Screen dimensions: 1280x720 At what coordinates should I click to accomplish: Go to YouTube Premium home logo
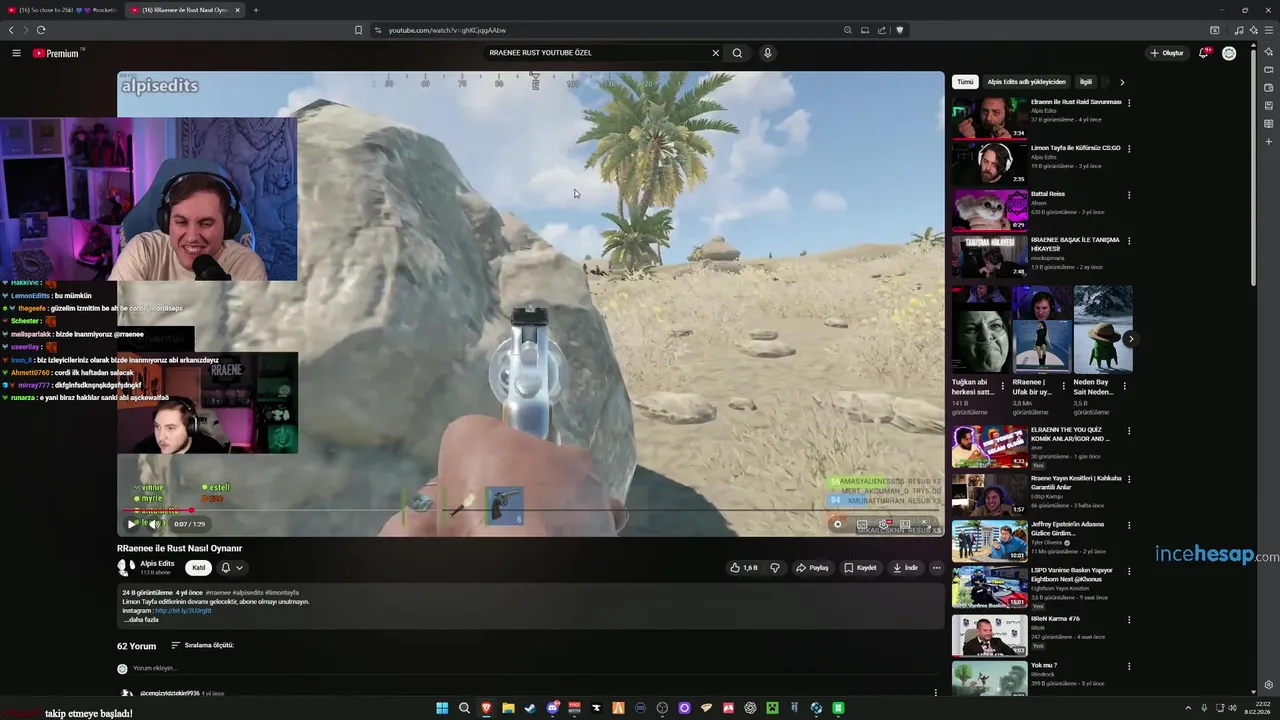pos(56,53)
